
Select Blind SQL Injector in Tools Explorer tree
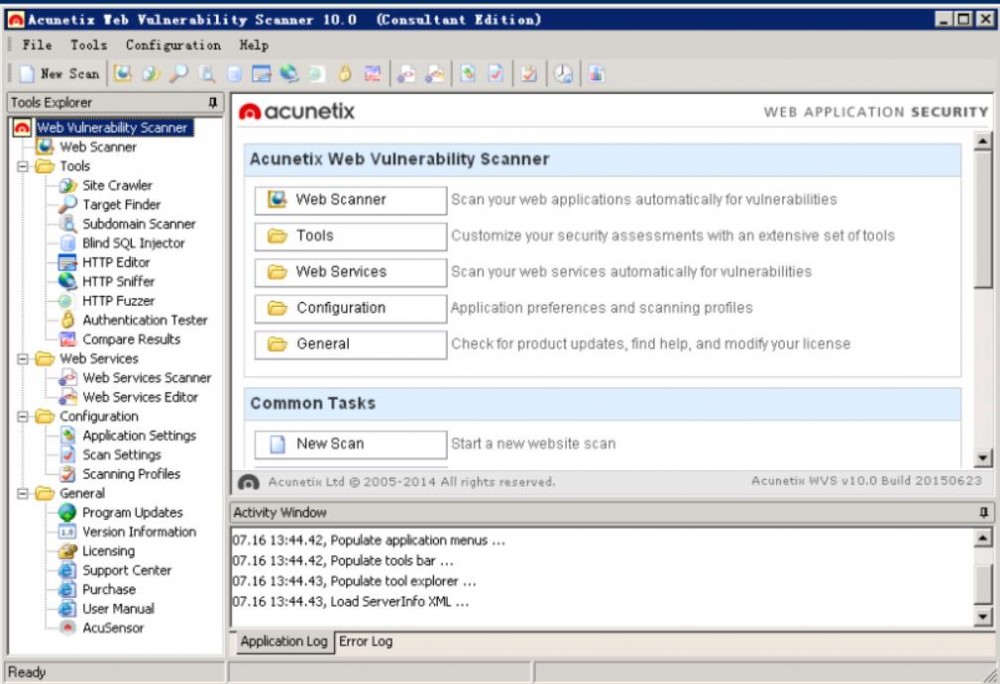133,243
